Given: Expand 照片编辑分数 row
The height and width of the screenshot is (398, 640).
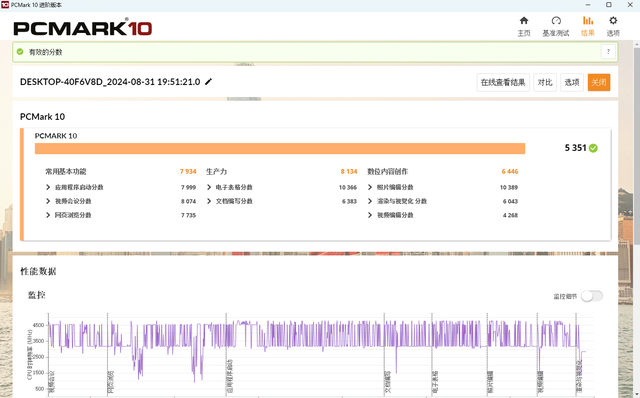Looking at the screenshot, I should (x=370, y=187).
